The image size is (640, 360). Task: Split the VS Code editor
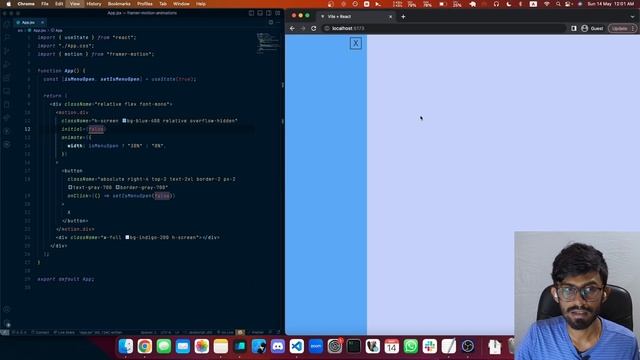point(271,22)
